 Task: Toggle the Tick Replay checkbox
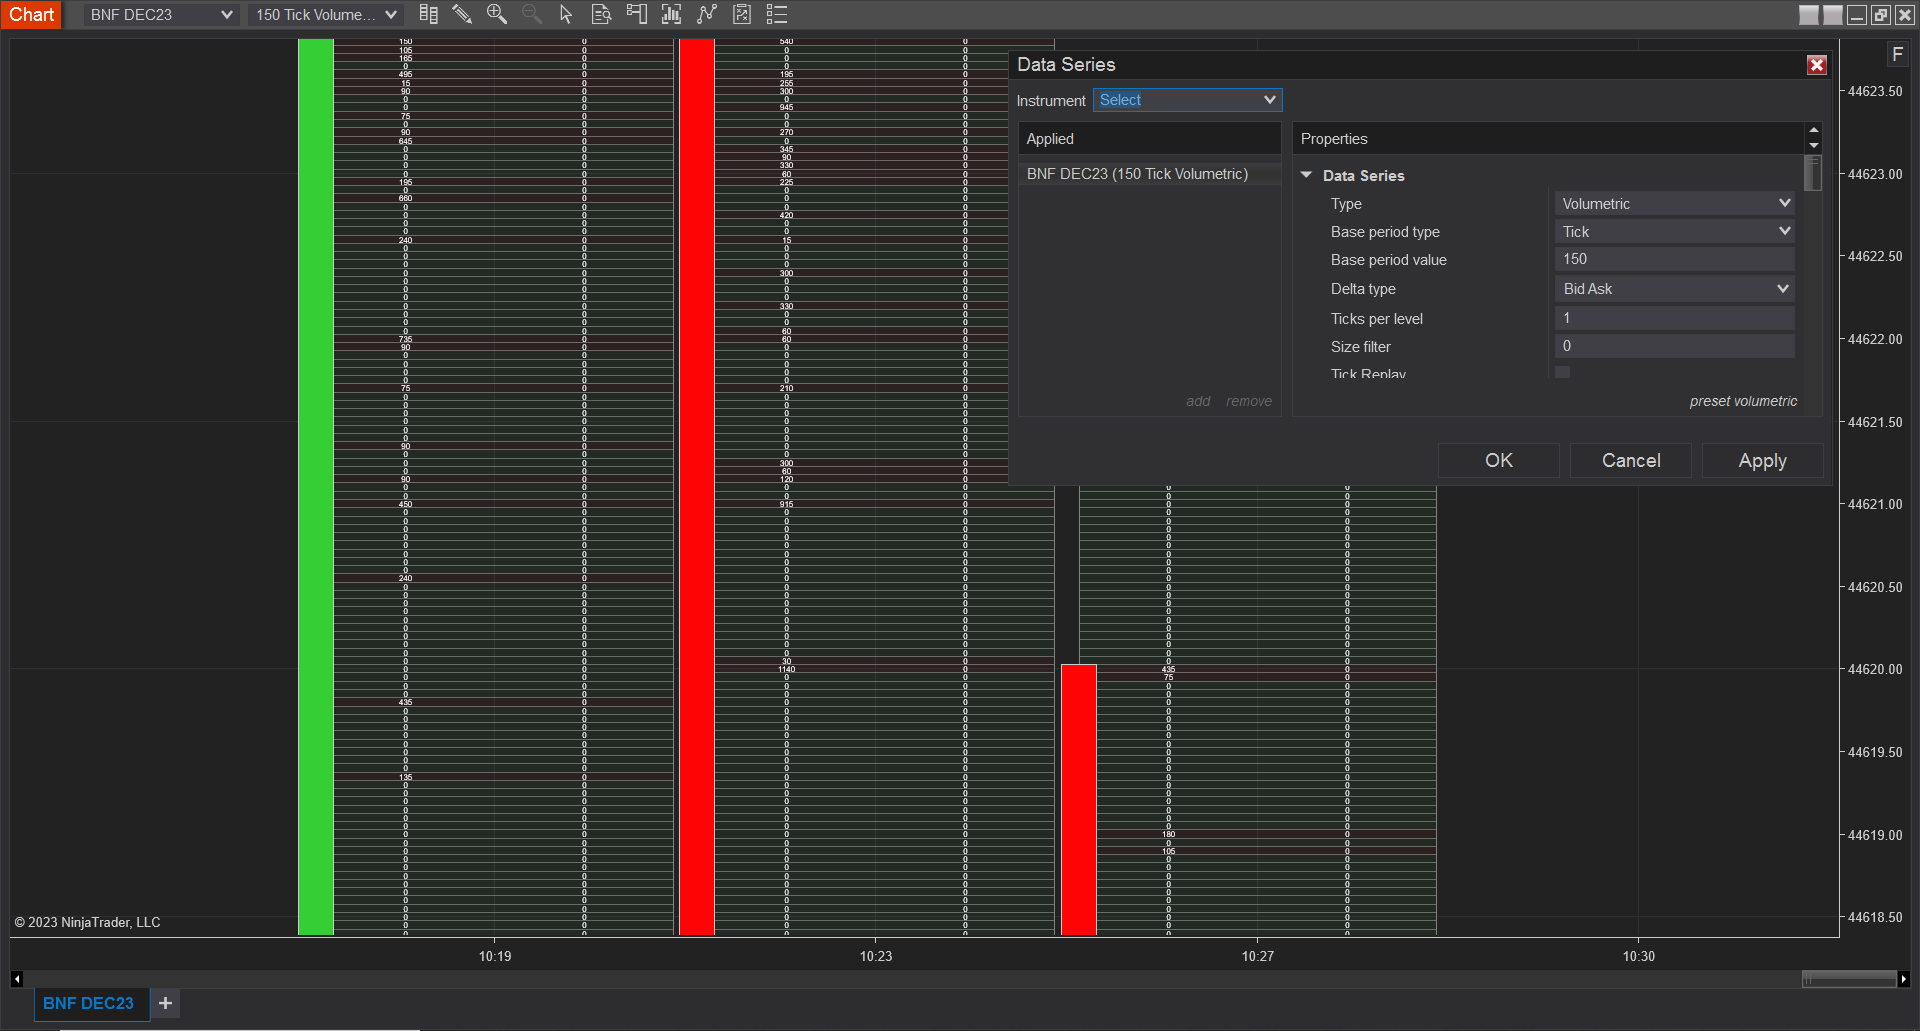point(1563,372)
